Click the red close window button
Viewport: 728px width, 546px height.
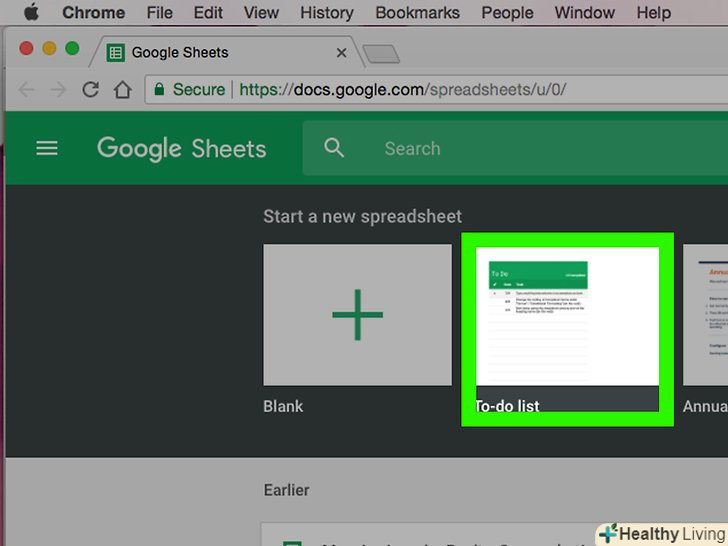tap(26, 48)
